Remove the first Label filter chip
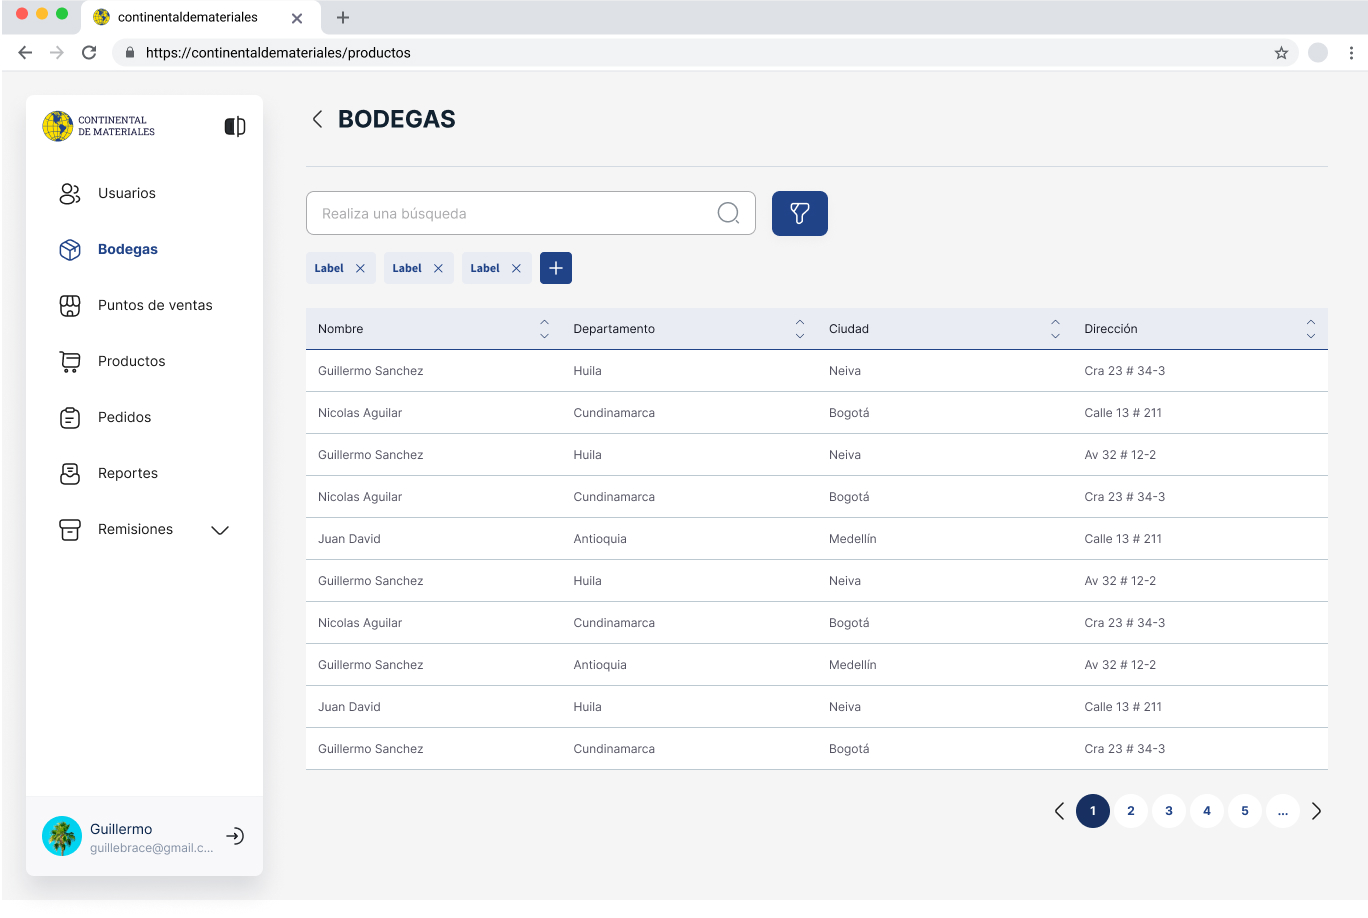1368x918 pixels. click(x=360, y=268)
